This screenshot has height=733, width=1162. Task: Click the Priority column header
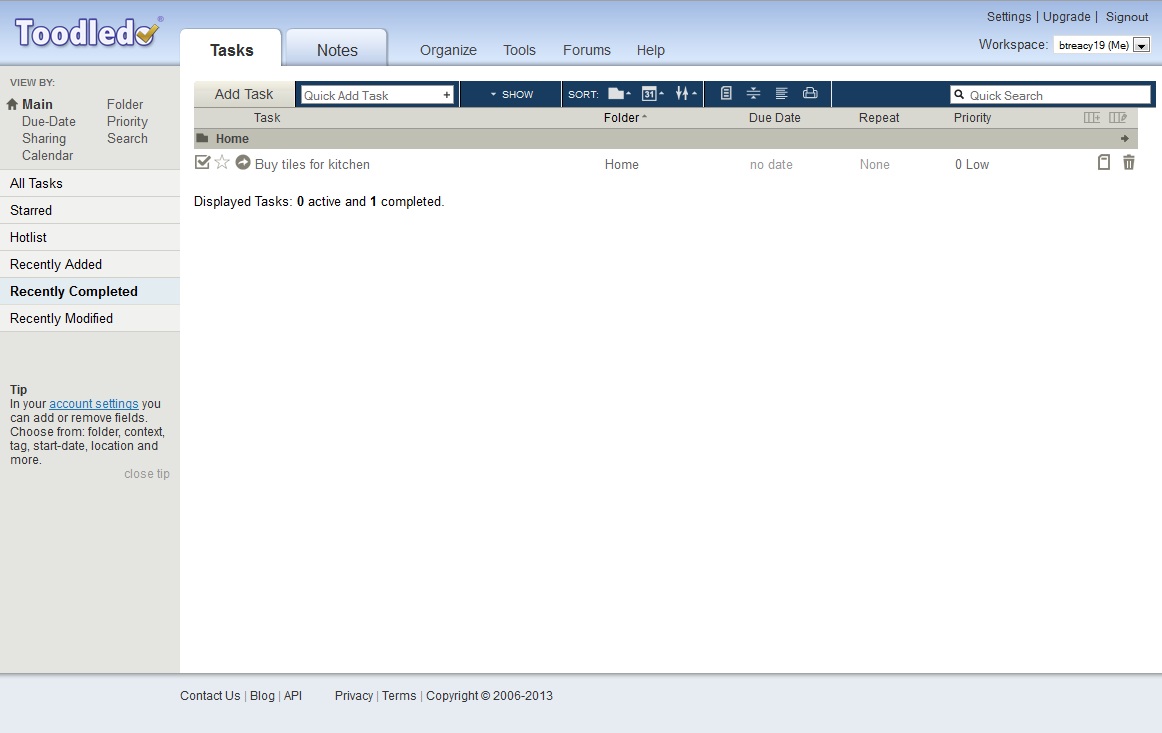972,118
